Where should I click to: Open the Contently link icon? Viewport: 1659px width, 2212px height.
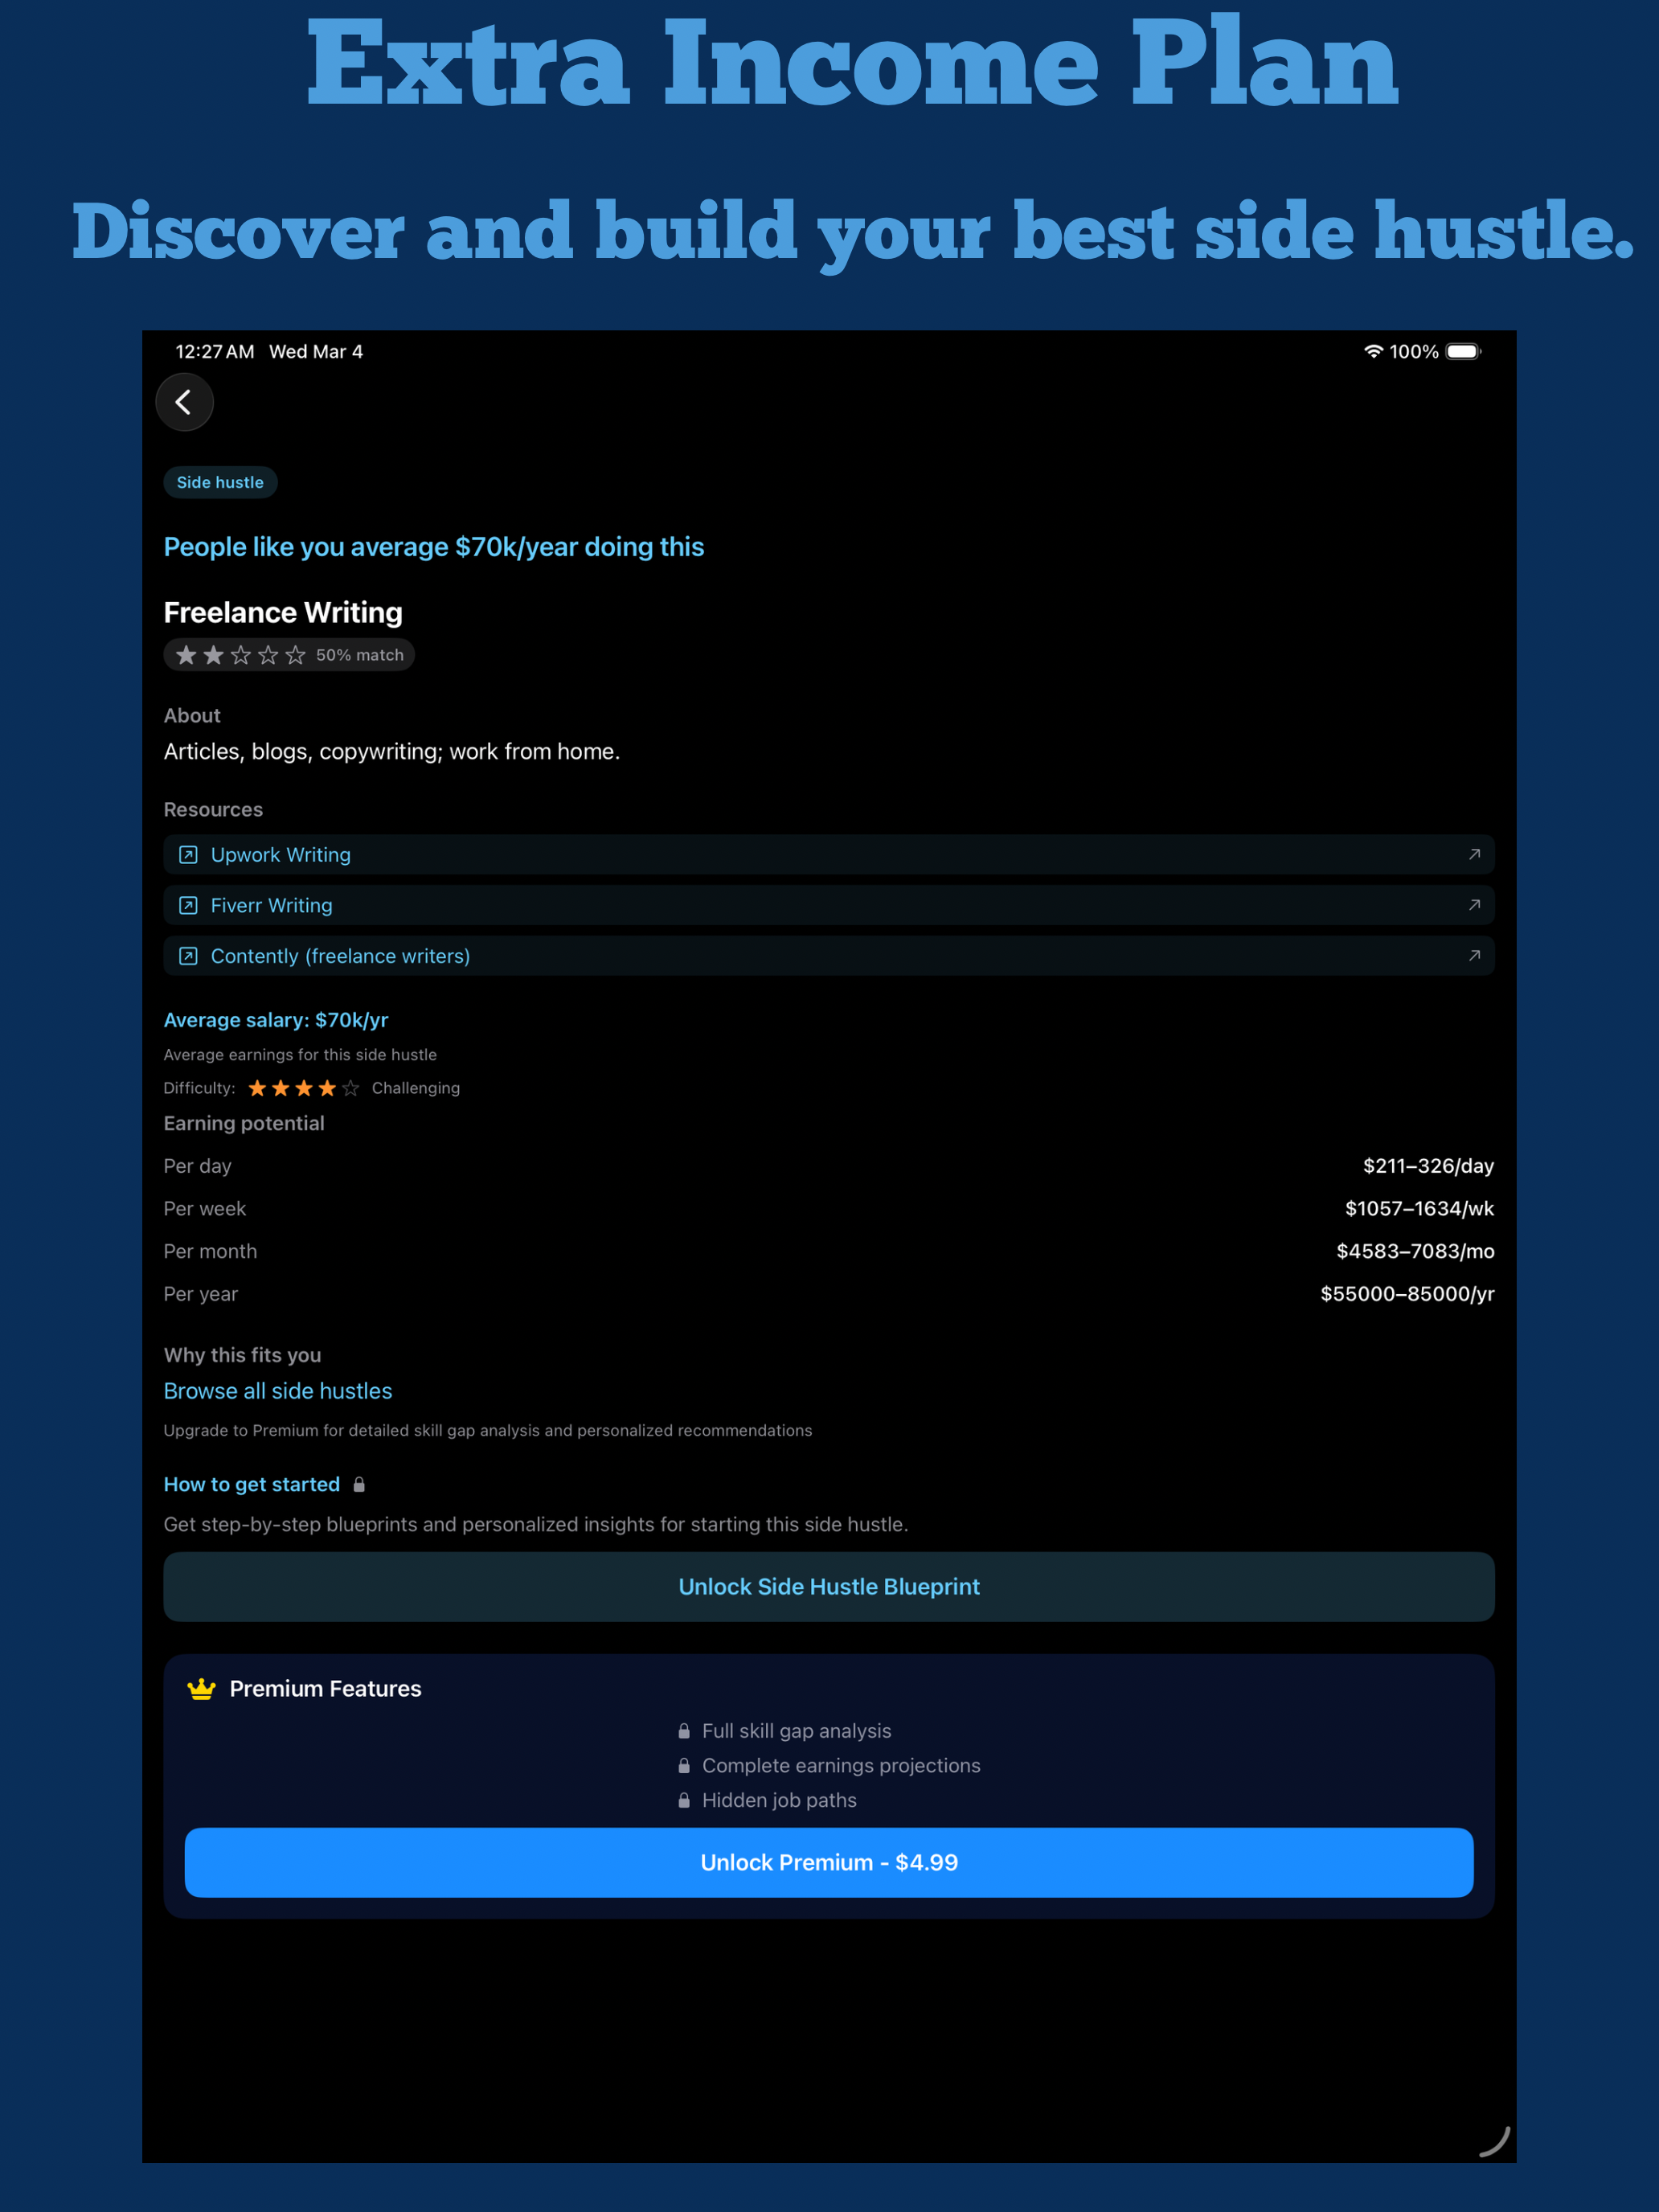pos(188,956)
